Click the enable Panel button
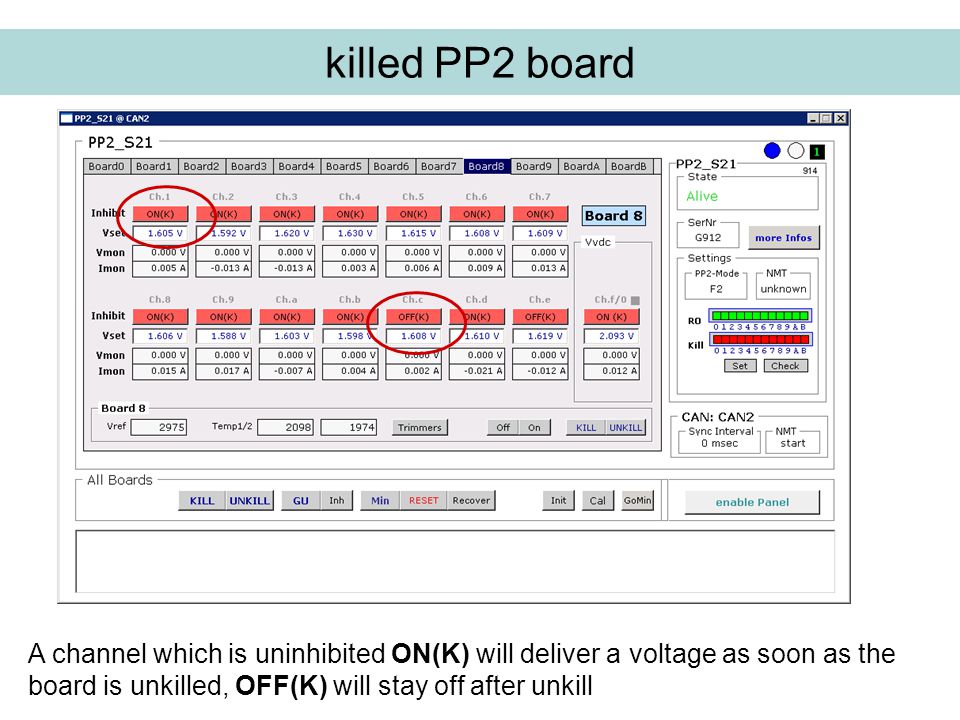960x720 pixels. 752,502
